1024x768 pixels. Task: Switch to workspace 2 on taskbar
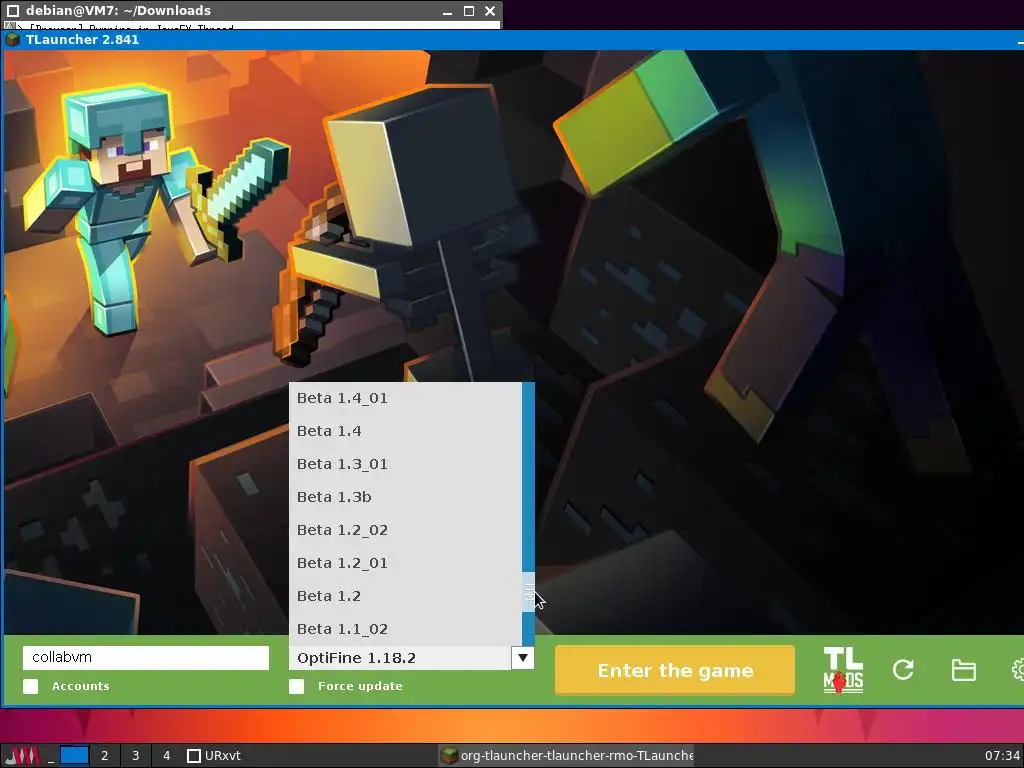(x=104, y=756)
